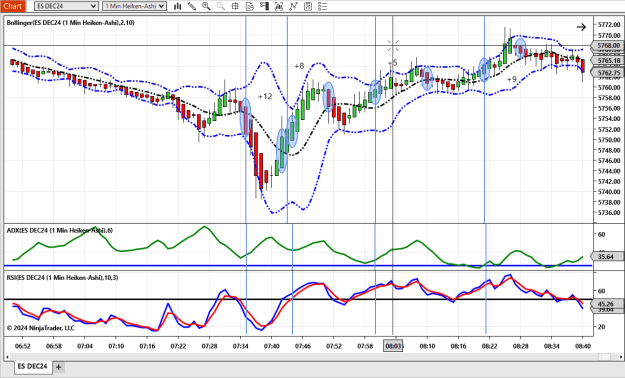Click the left arrow of horizontal scrollbar
The image size is (625, 378).
click(7, 357)
